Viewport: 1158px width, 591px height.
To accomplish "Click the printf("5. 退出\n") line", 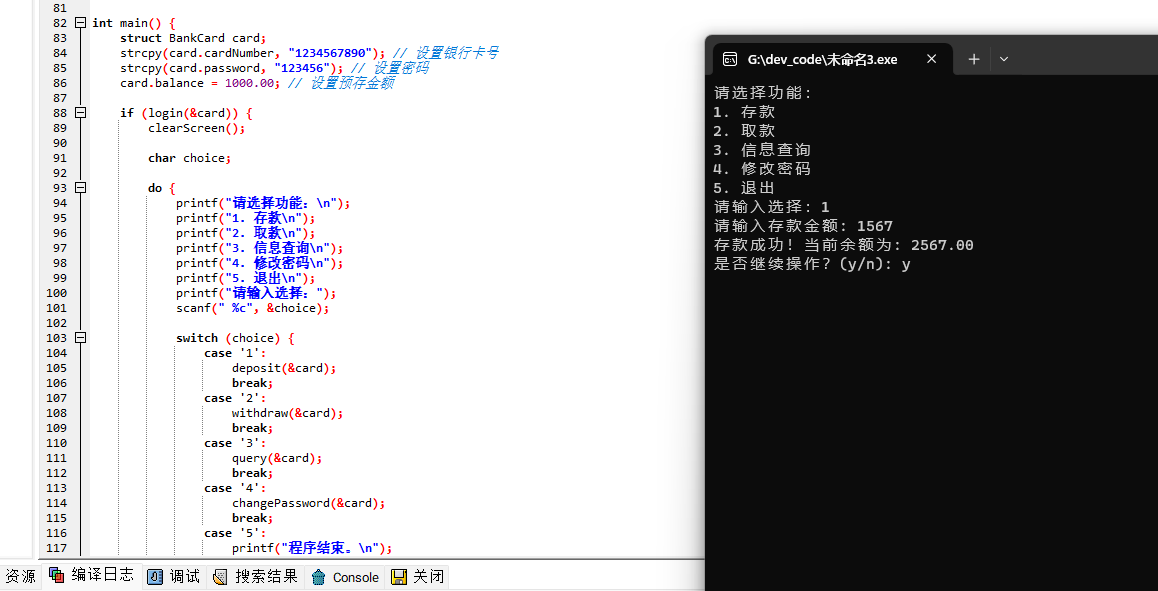I will coord(245,279).
